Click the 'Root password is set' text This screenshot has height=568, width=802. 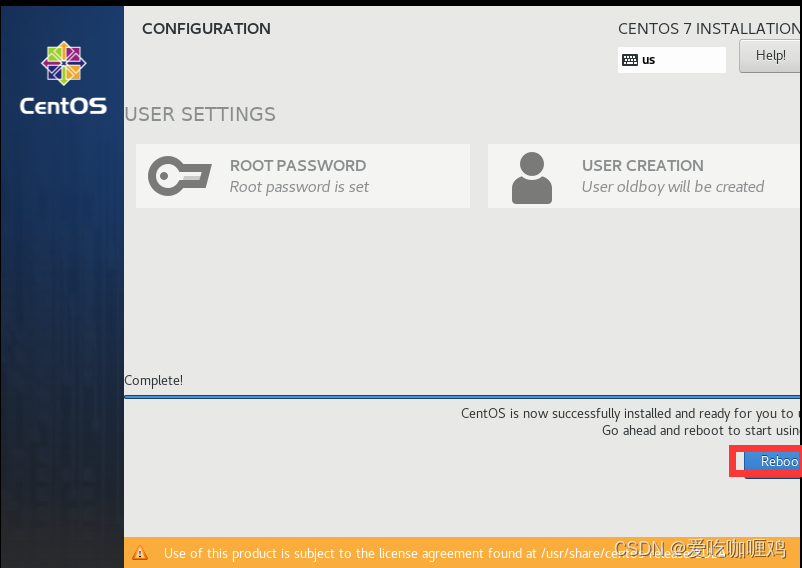(299, 187)
